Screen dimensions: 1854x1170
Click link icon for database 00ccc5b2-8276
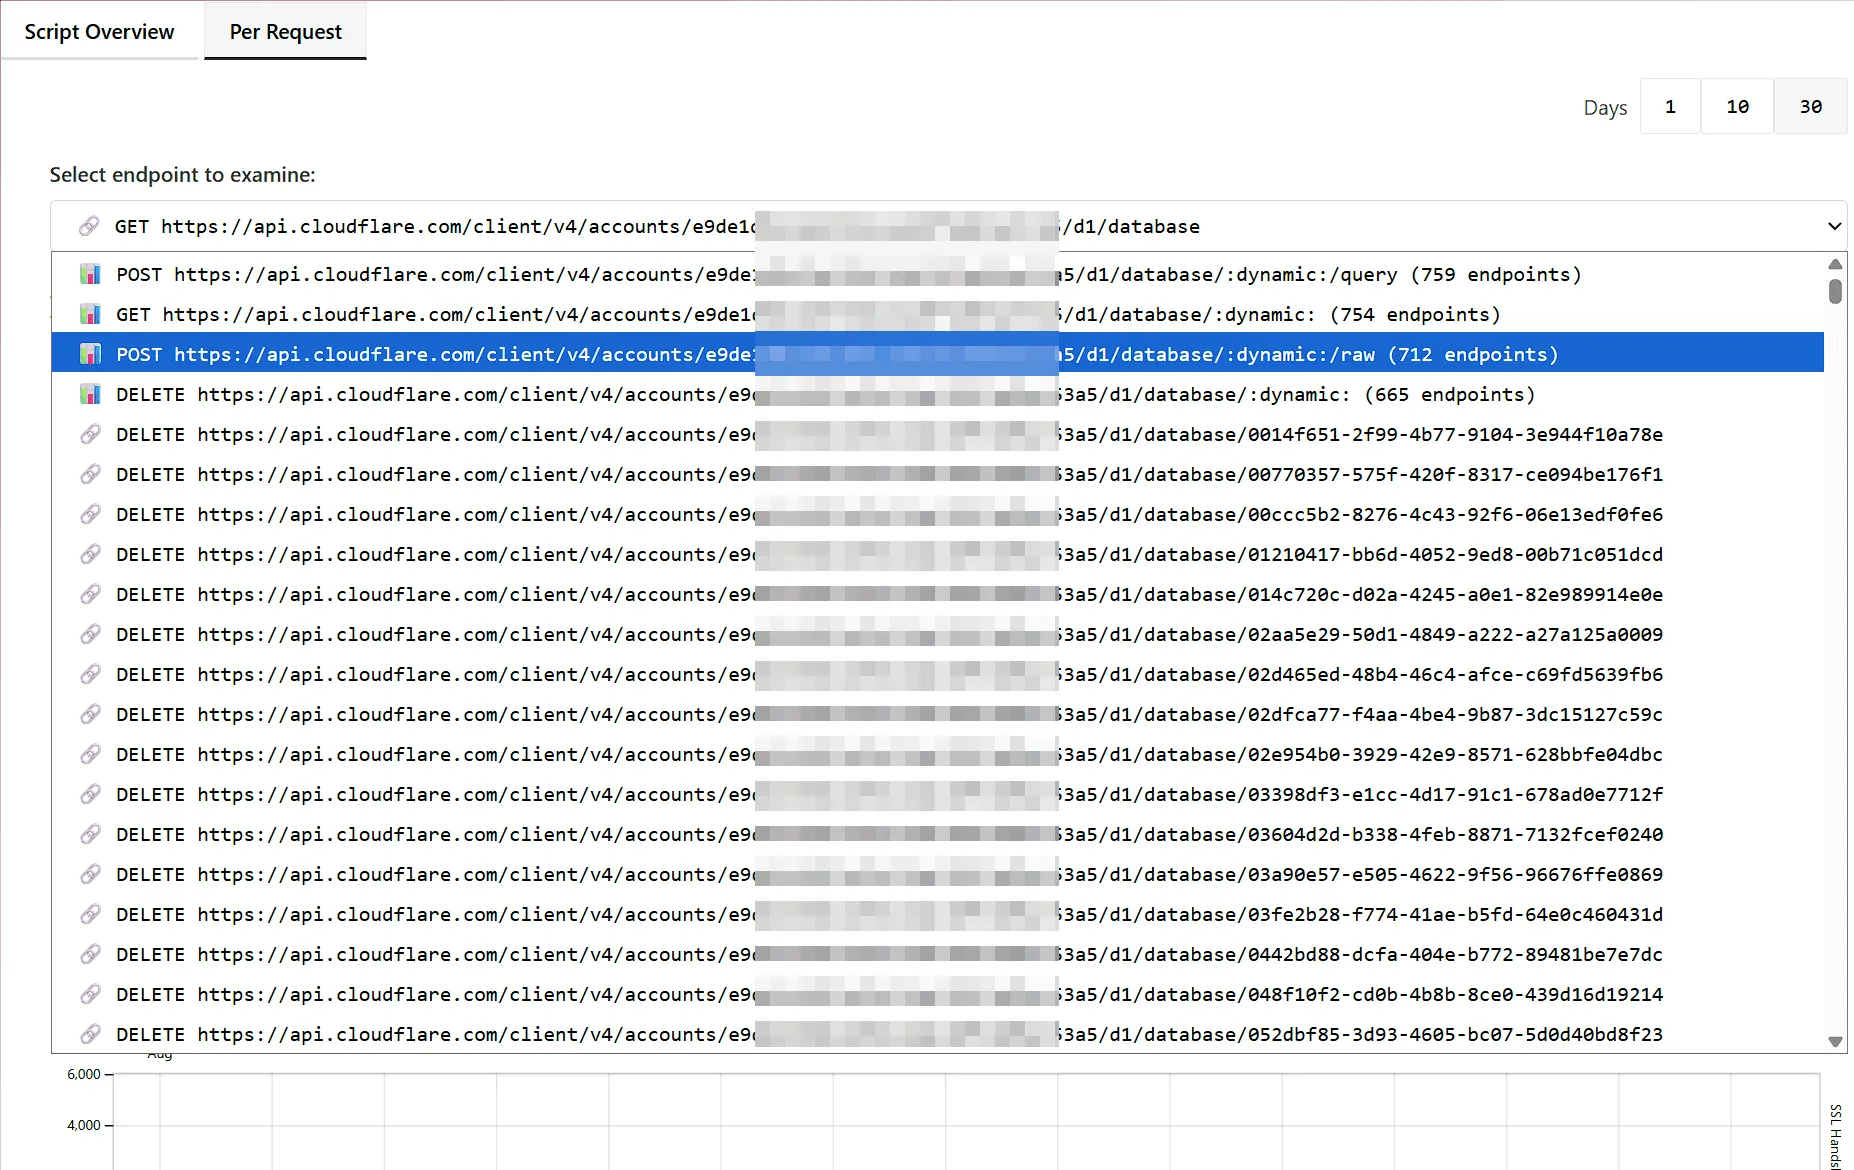(x=90, y=514)
